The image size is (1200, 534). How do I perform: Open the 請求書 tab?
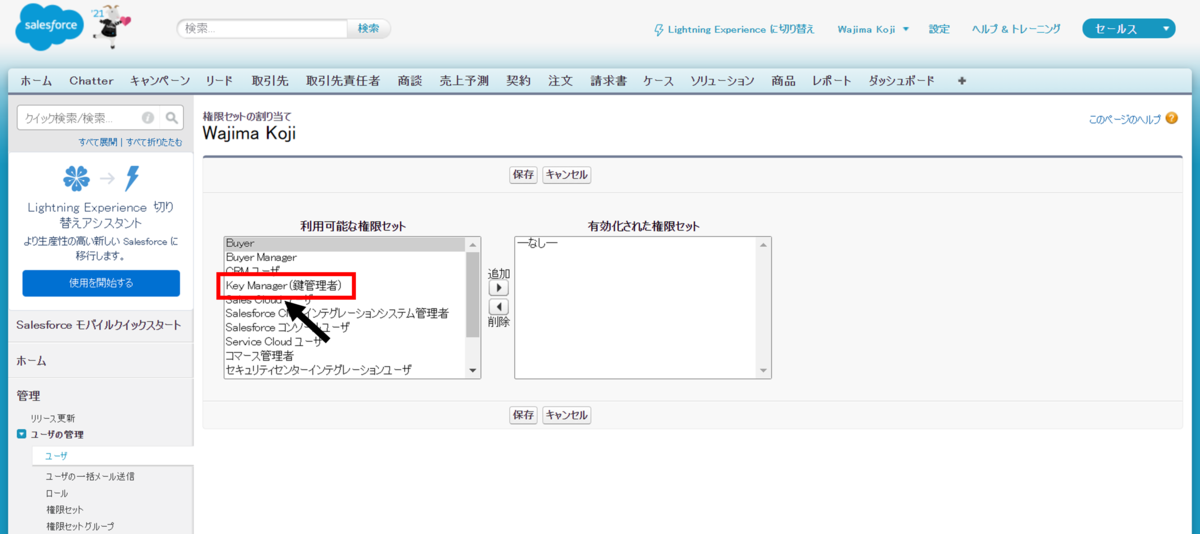[x=608, y=81]
